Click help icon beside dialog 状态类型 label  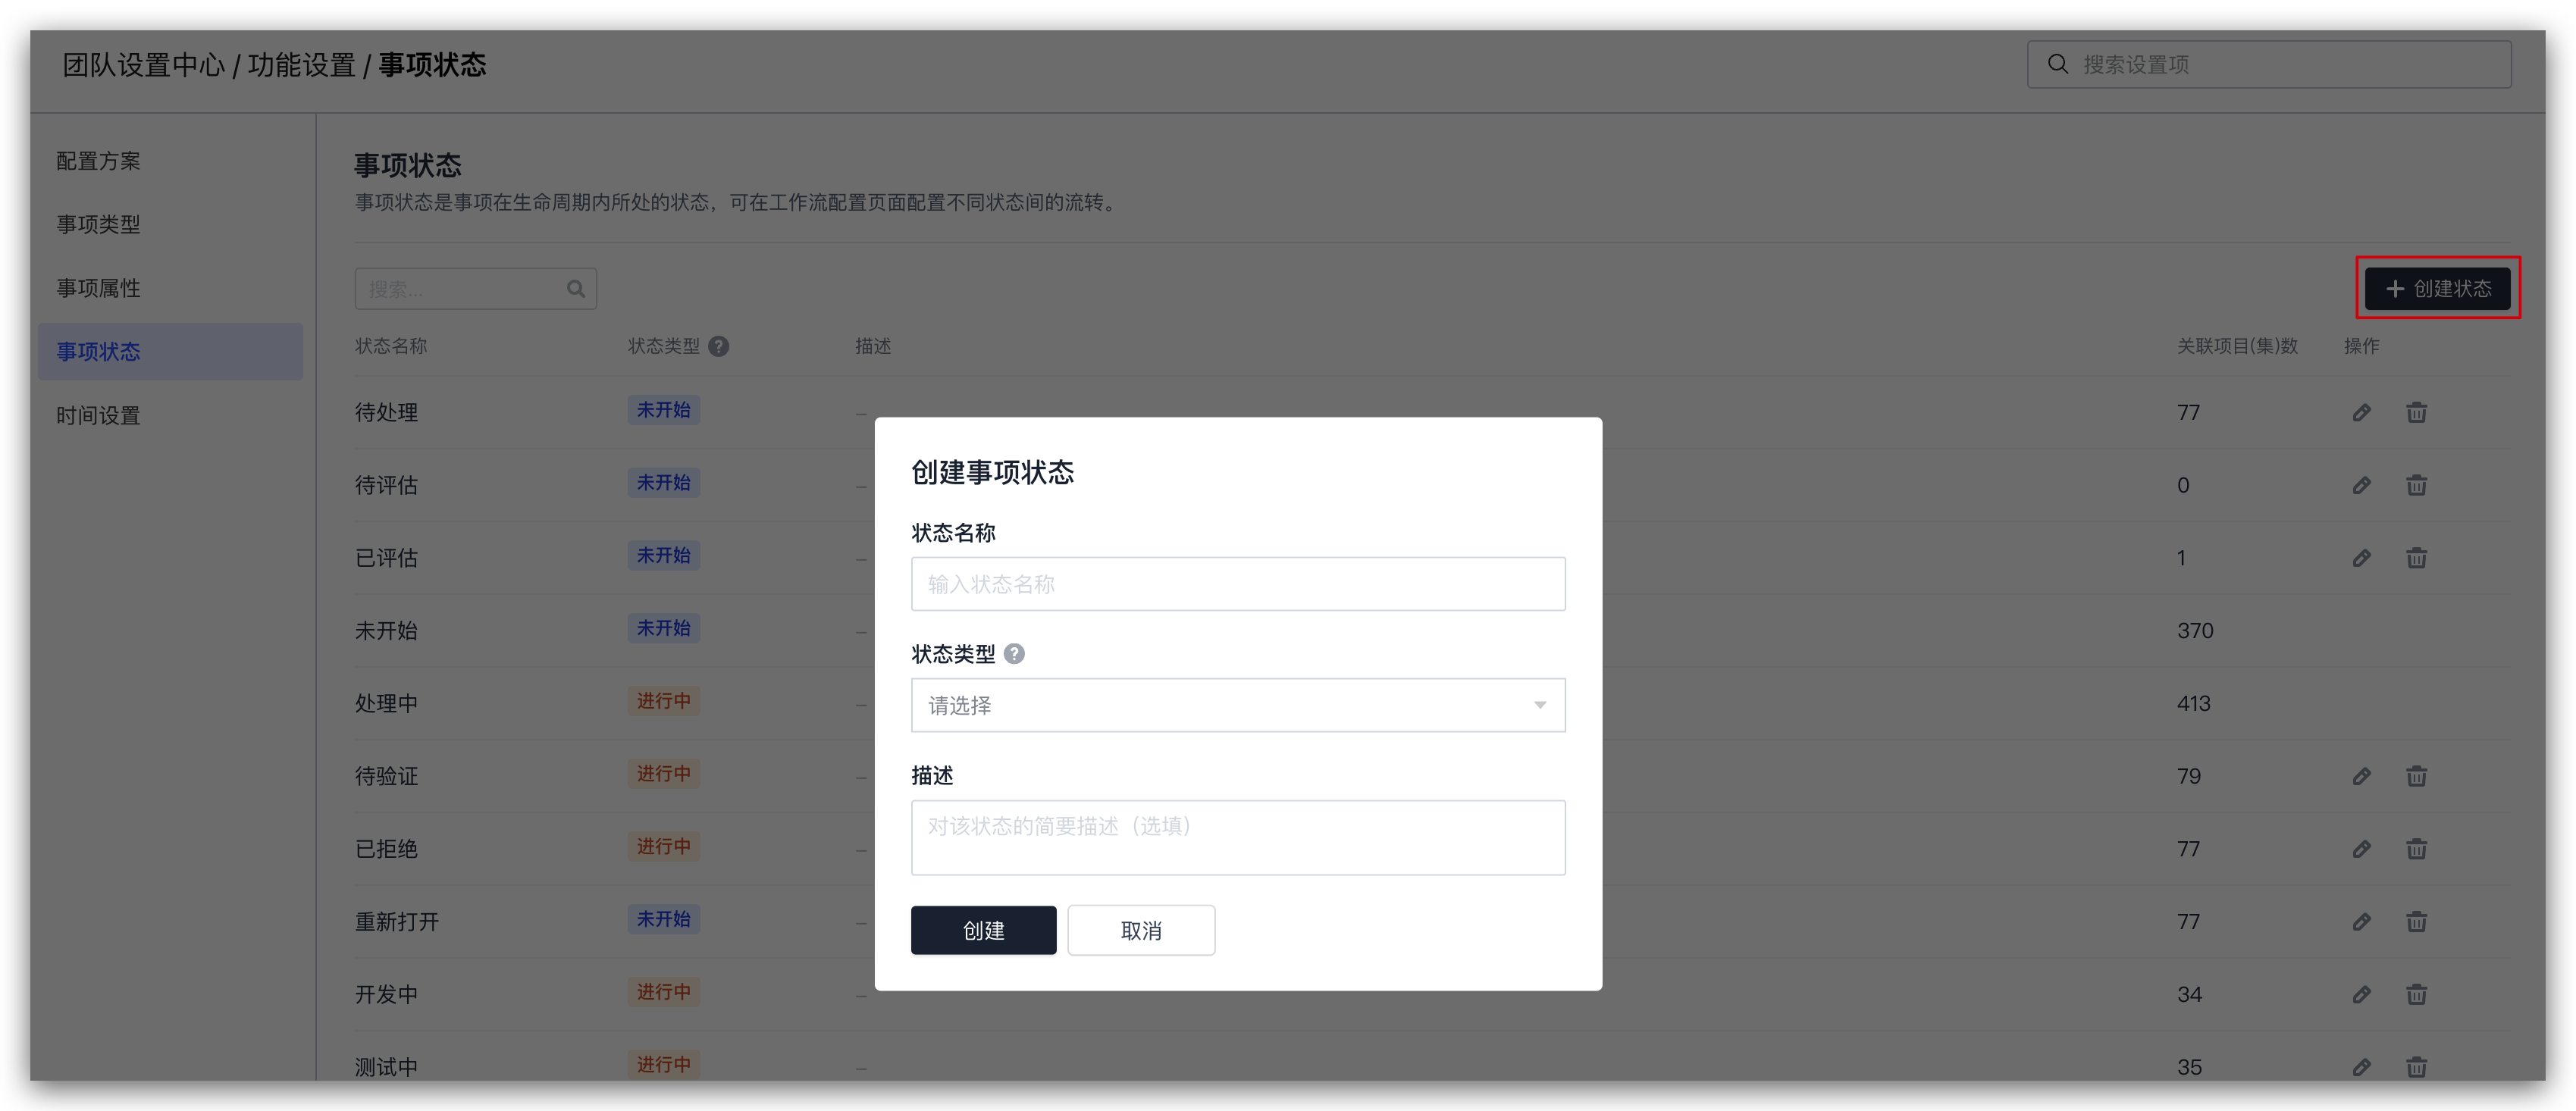click(1014, 654)
